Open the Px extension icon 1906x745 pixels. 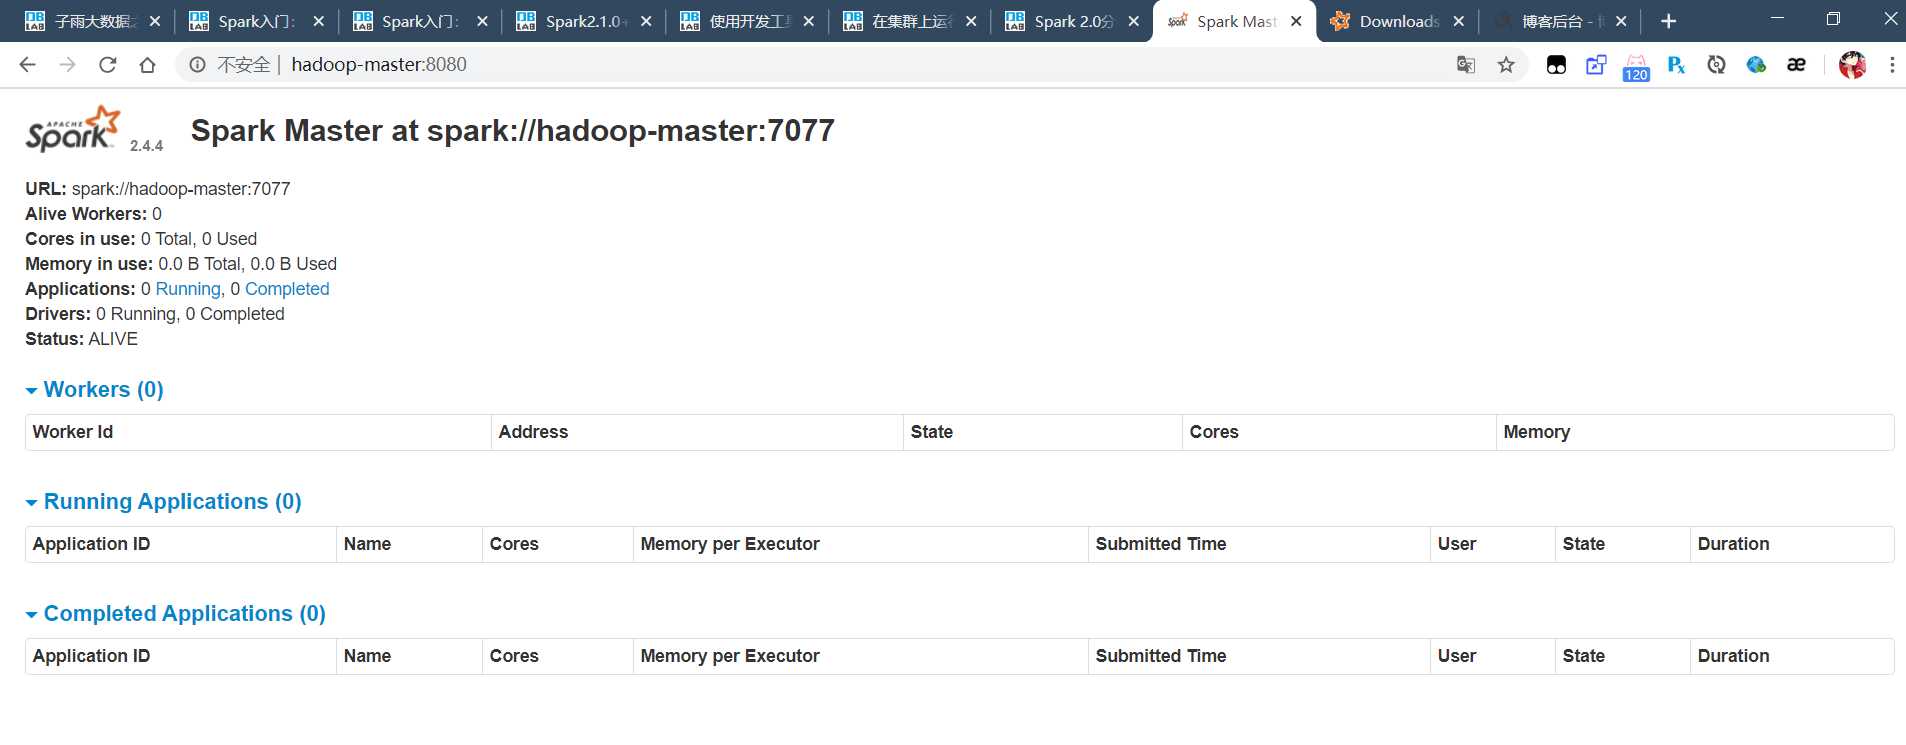pyautogui.click(x=1676, y=65)
